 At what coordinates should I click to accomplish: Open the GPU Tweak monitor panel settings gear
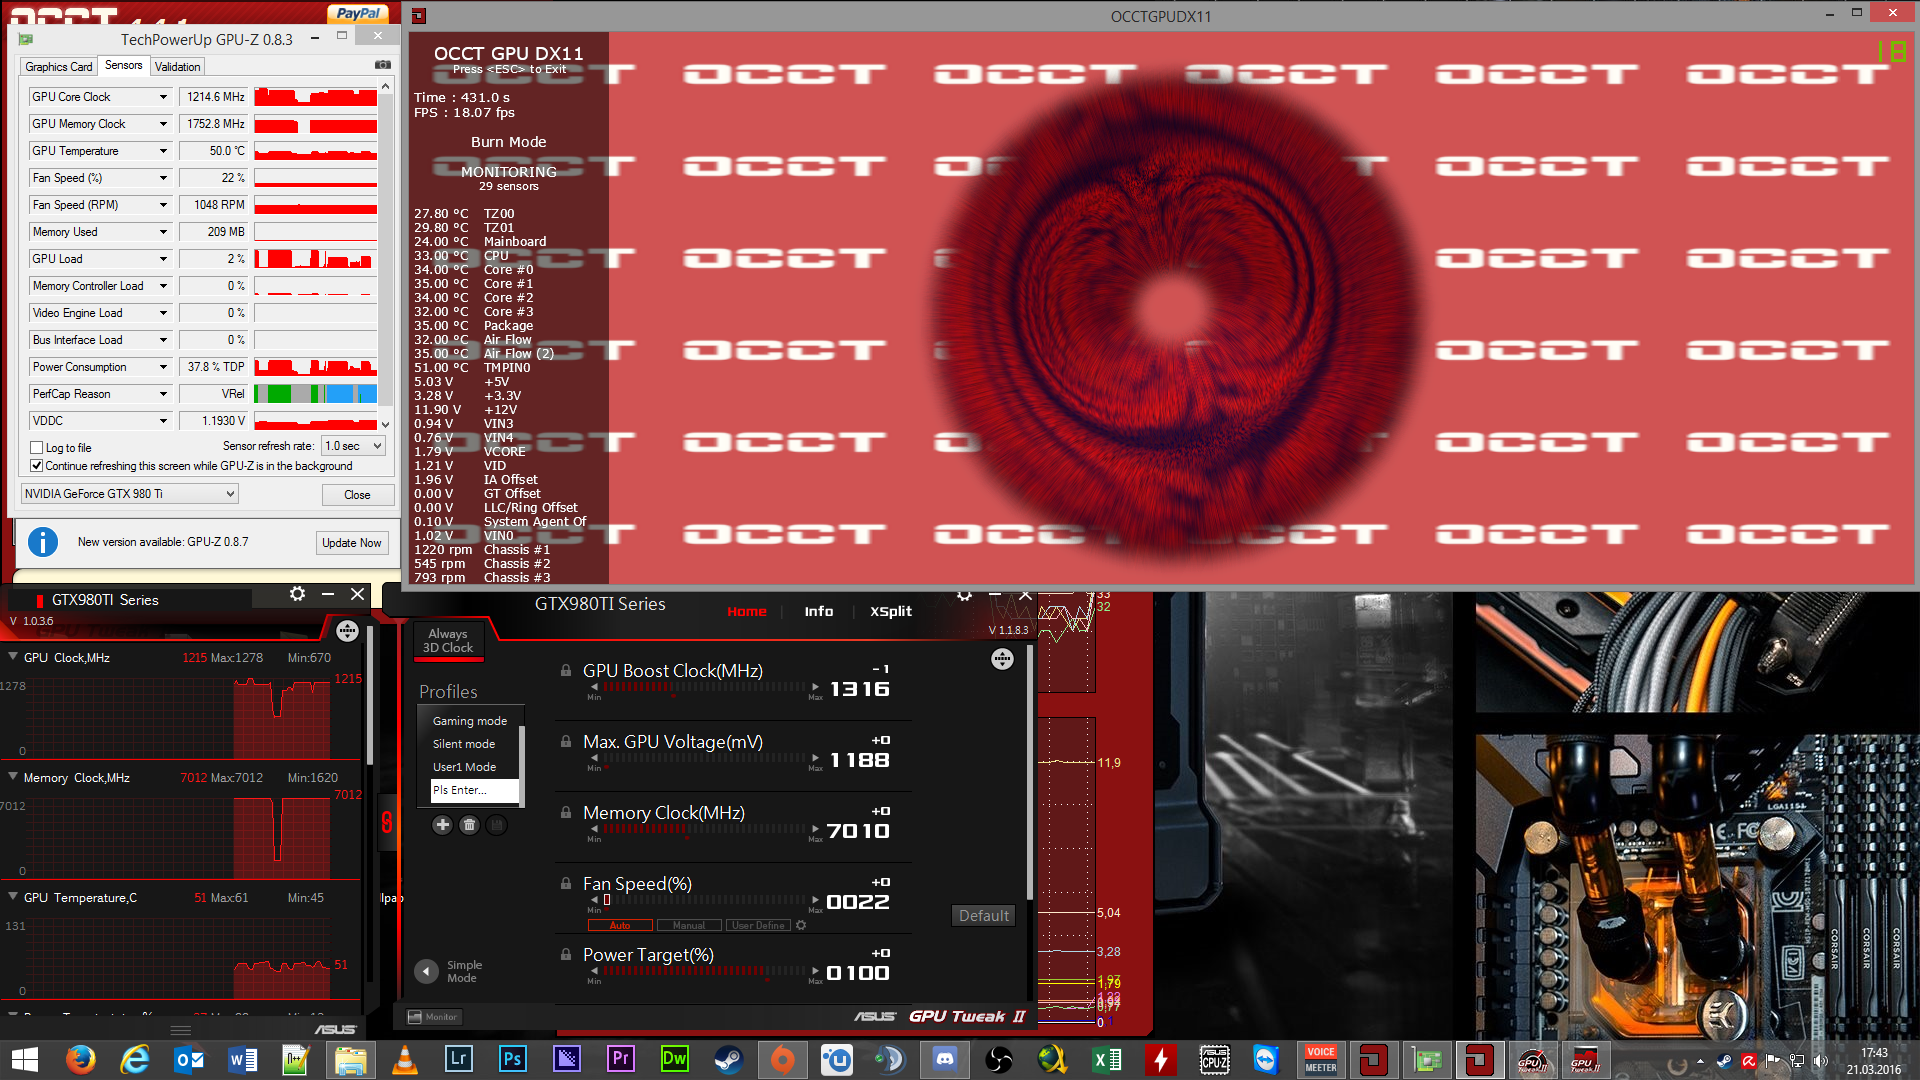click(x=297, y=594)
